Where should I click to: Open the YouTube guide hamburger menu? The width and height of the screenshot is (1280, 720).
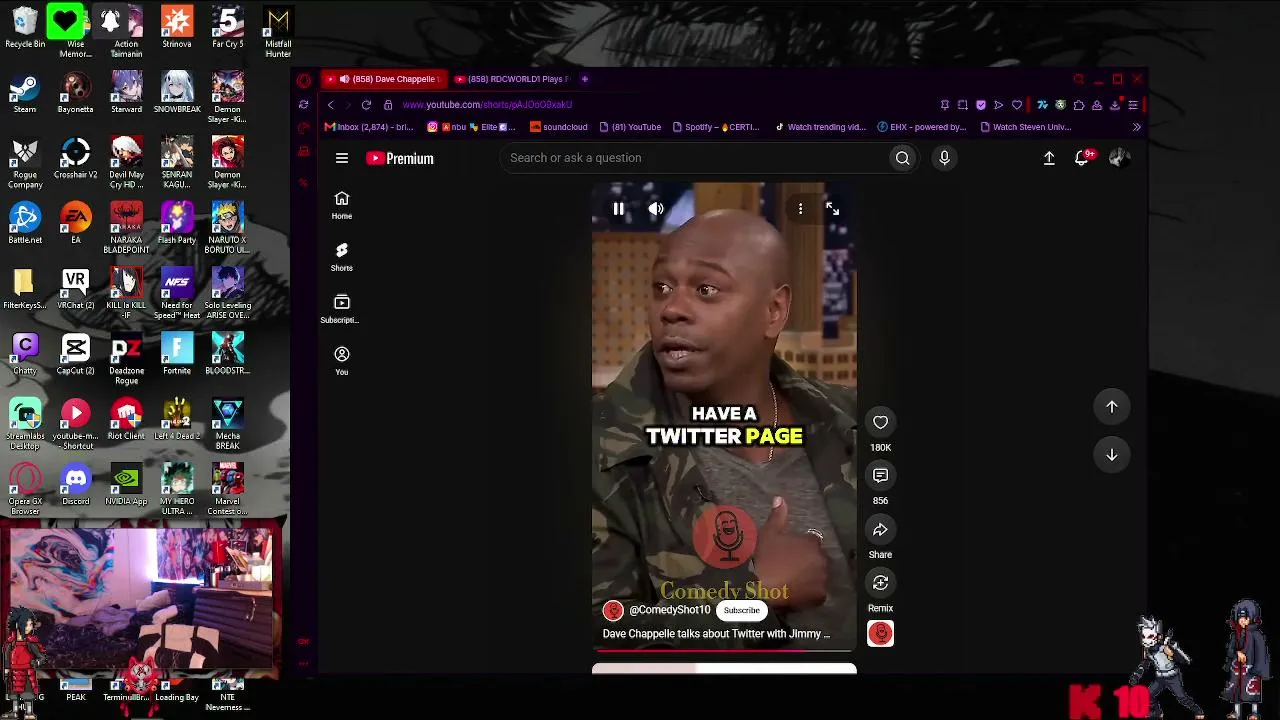[342, 158]
